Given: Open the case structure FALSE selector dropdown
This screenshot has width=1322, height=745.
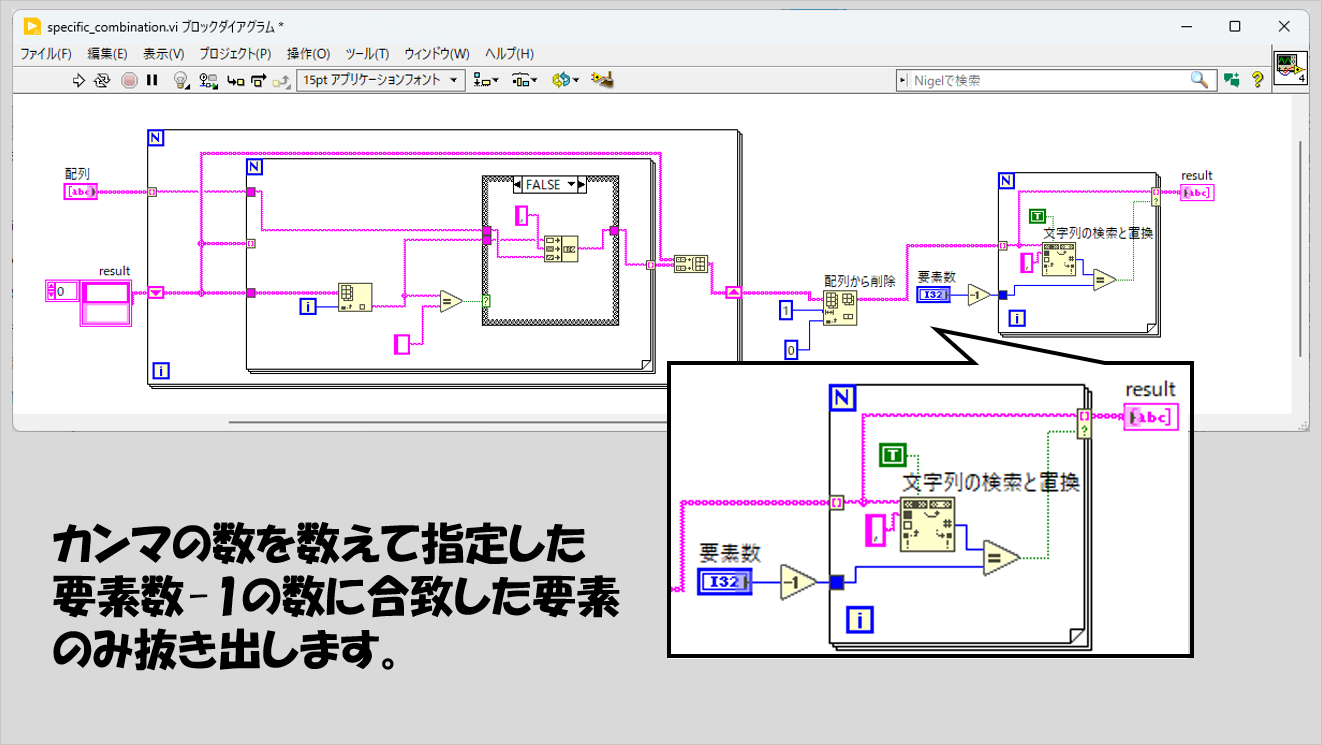Looking at the screenshot, I should click(x=572, y=185).
